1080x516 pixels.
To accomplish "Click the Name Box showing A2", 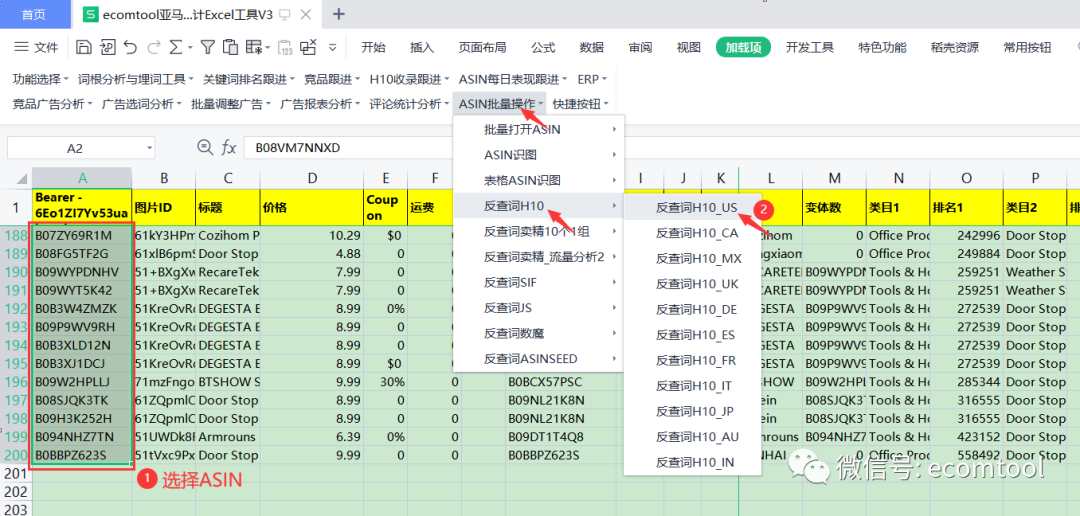I will click(81, 147).
